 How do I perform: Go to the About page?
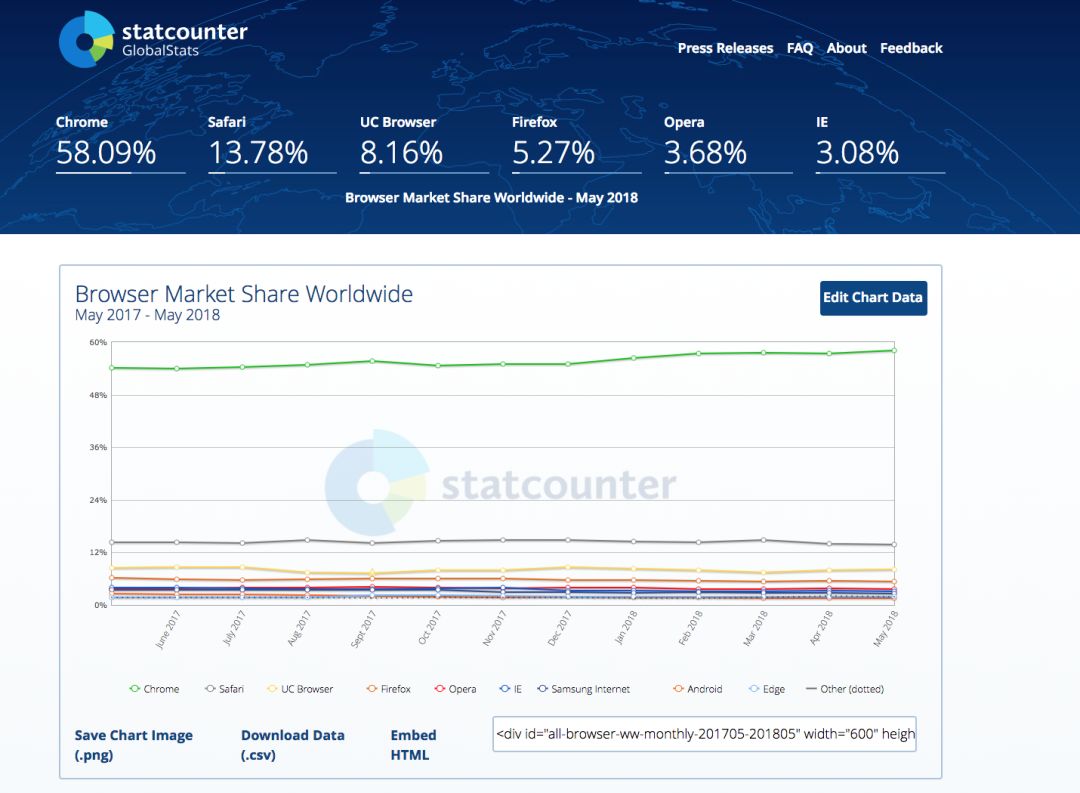coord(846,48)
